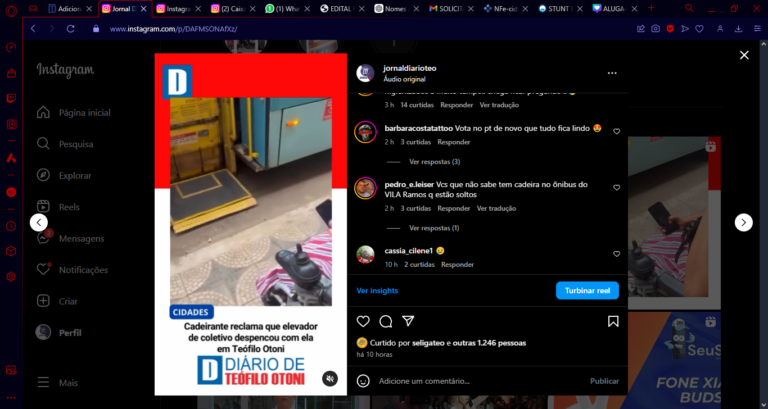Image resolution: width=768 pixels, height=409 pixels.
Task: Click the address bar URL
Action: pos(173,29)
